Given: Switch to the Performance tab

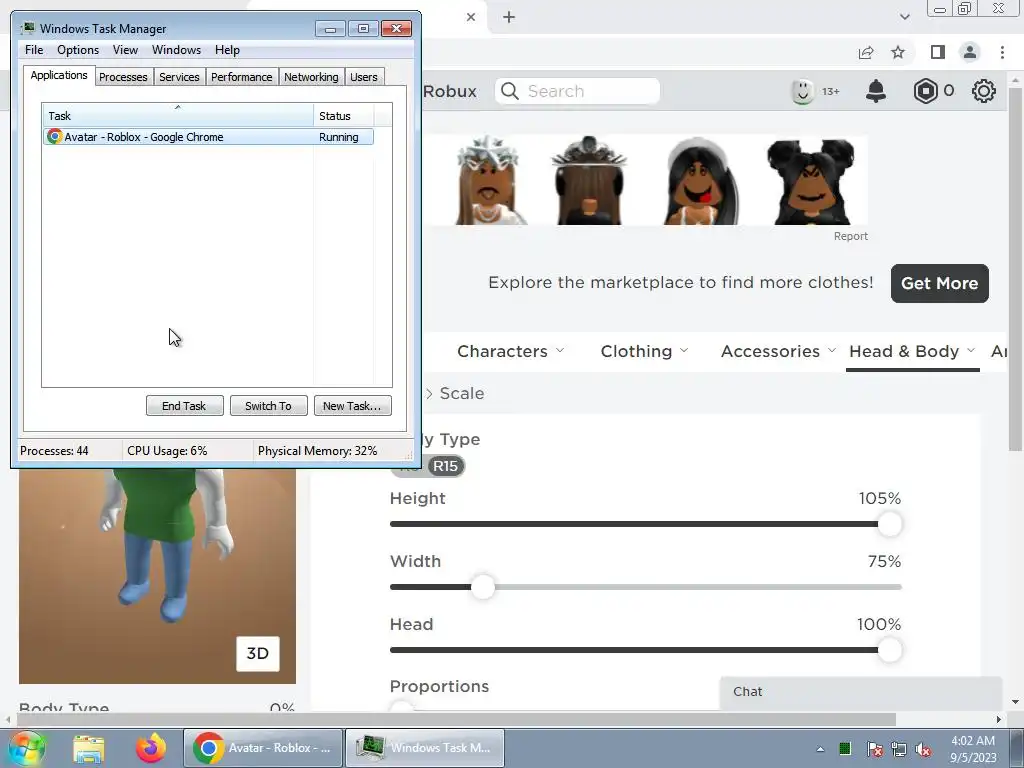Looking at the screenshot, I should click(242, 77).
